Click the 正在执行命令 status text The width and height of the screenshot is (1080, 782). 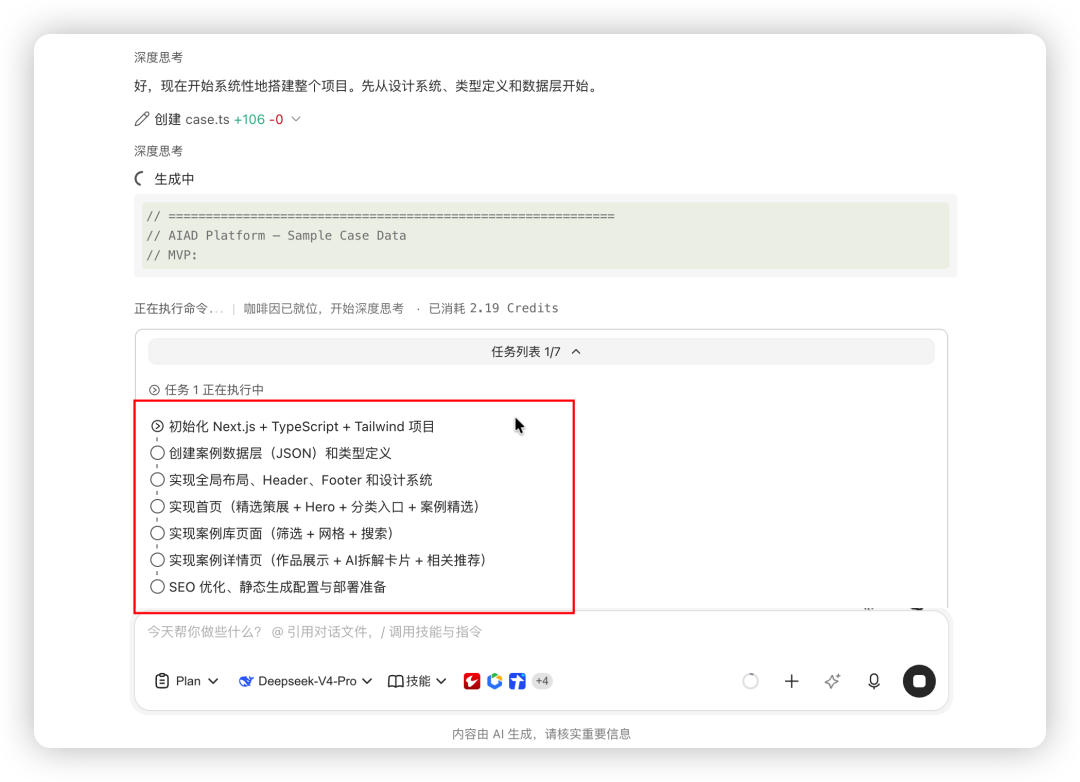pos(179,308)
